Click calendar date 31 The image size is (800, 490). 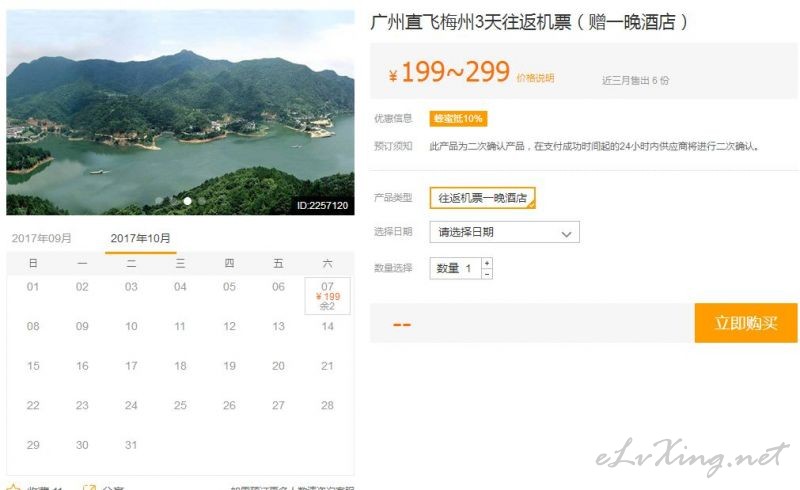131,445
